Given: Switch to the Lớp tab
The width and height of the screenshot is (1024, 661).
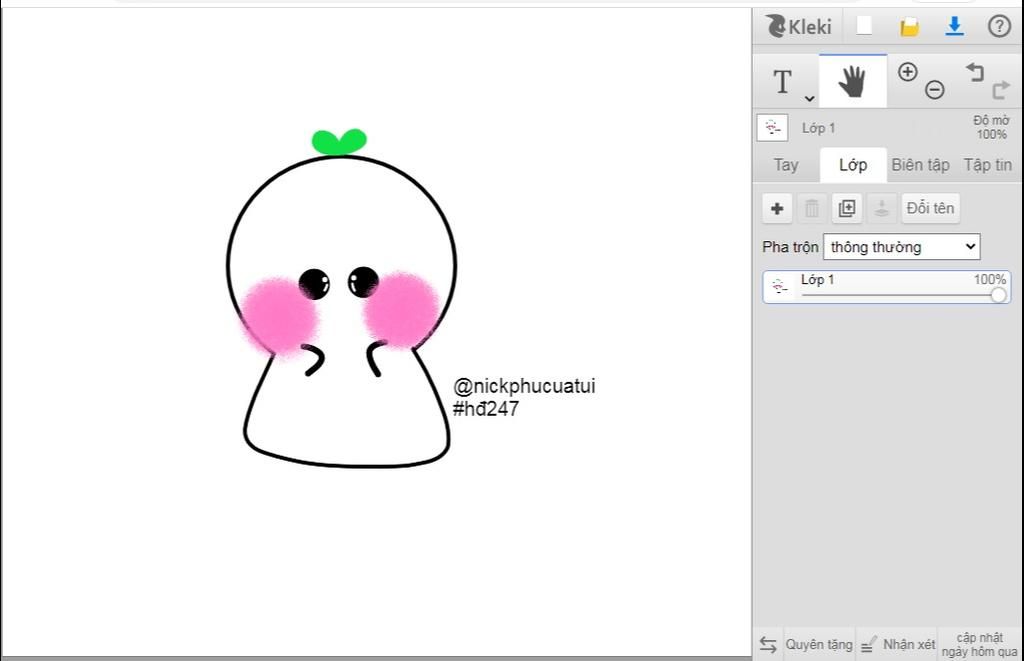Looking at the screenshot, I should (853, 165).
